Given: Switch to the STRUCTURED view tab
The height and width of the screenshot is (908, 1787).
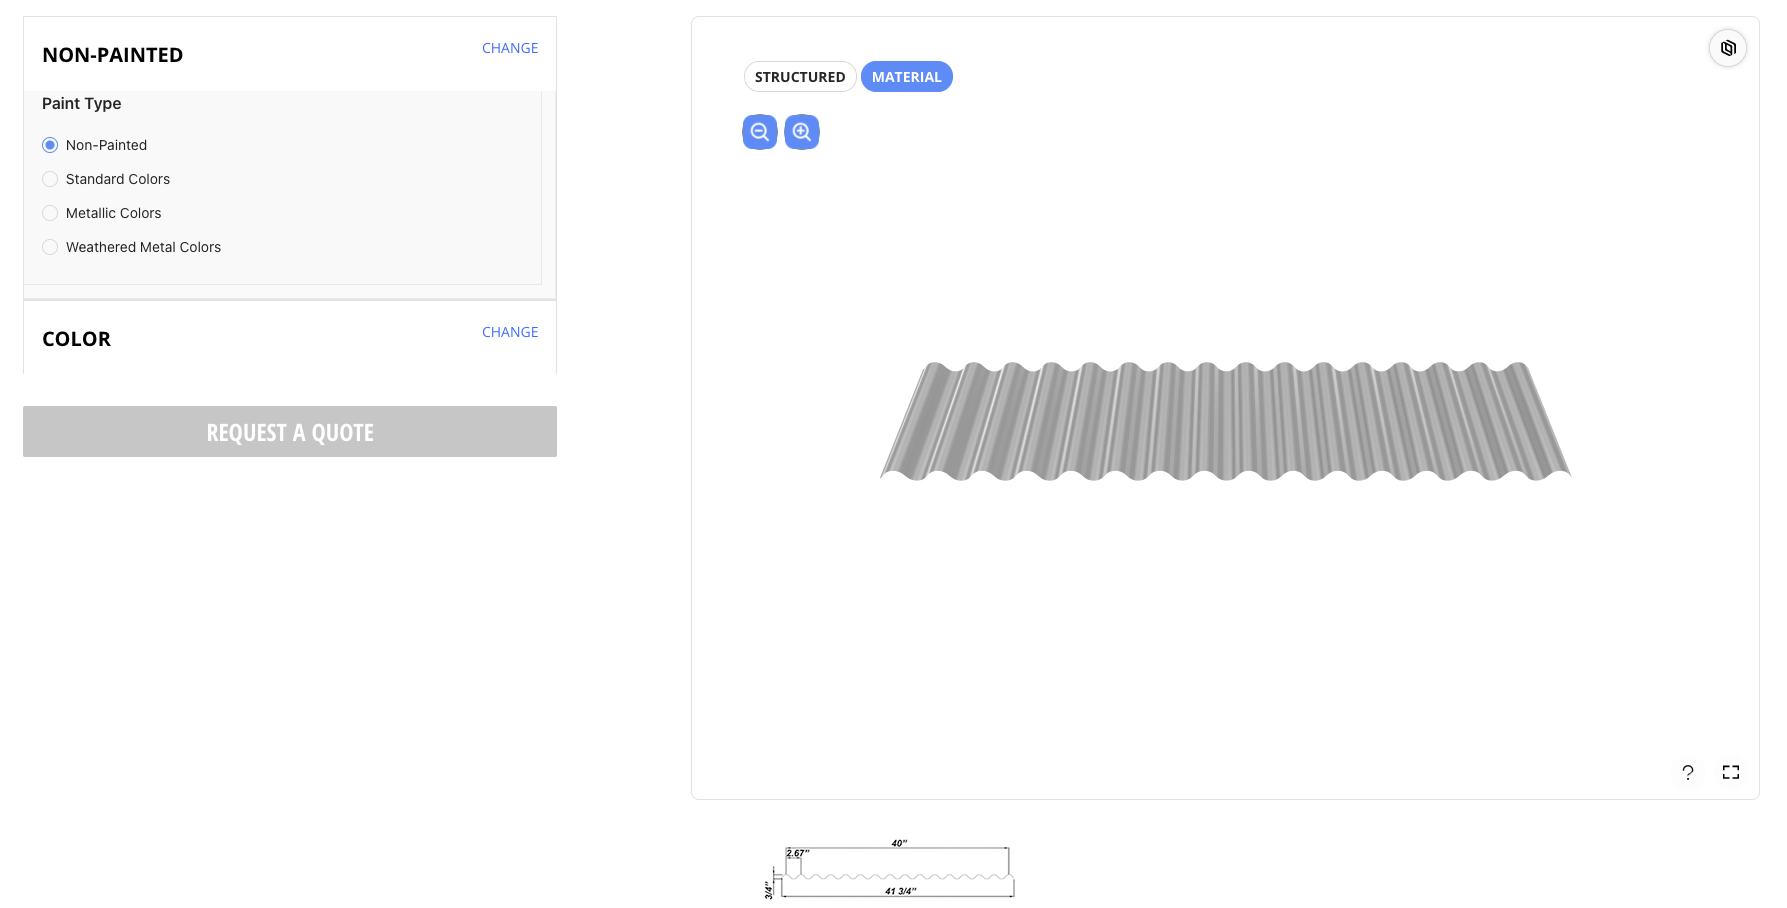Looking at the screenshot, I should (799, 76).
